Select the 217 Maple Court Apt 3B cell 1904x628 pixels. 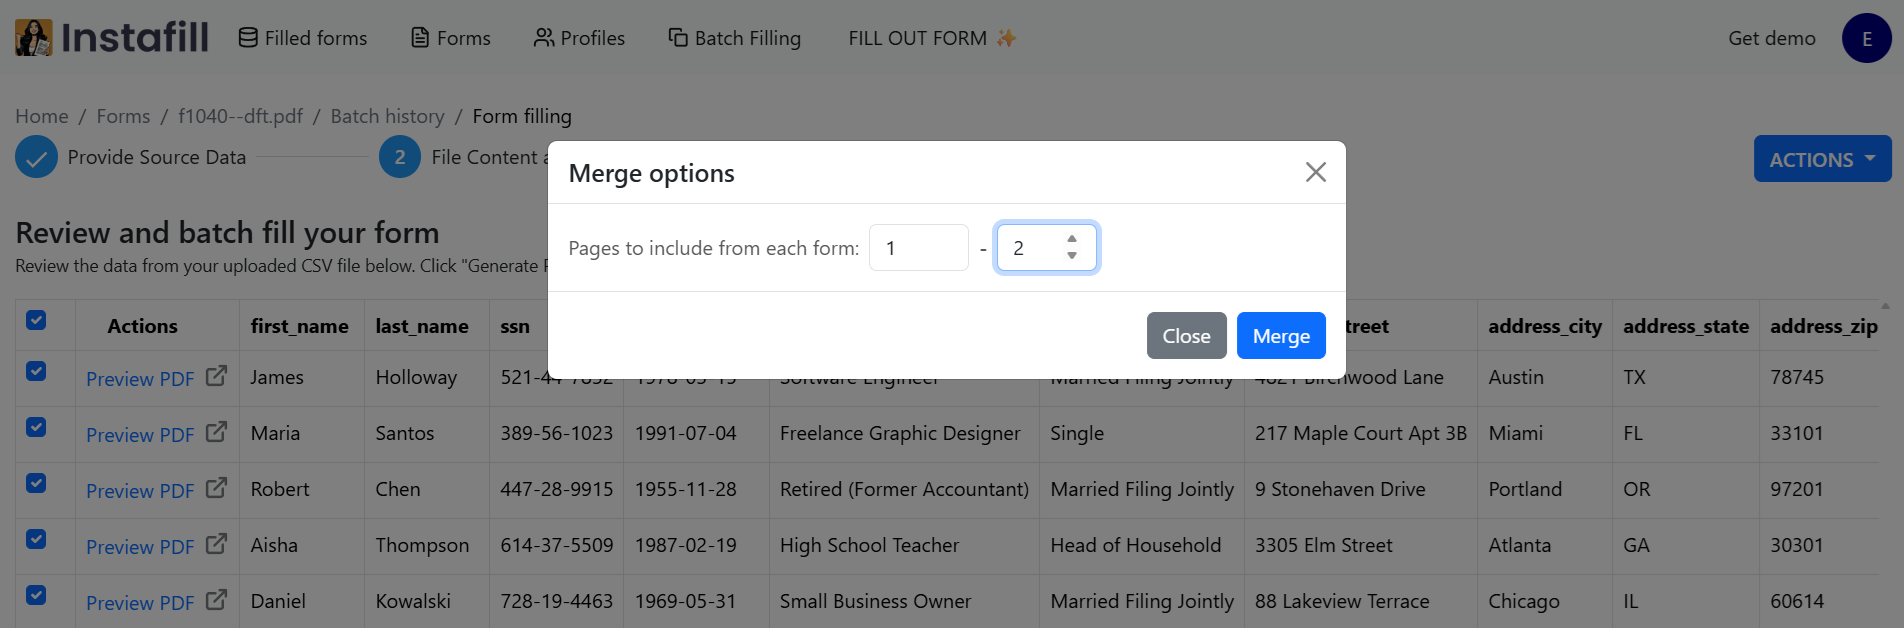point(1361,433)
